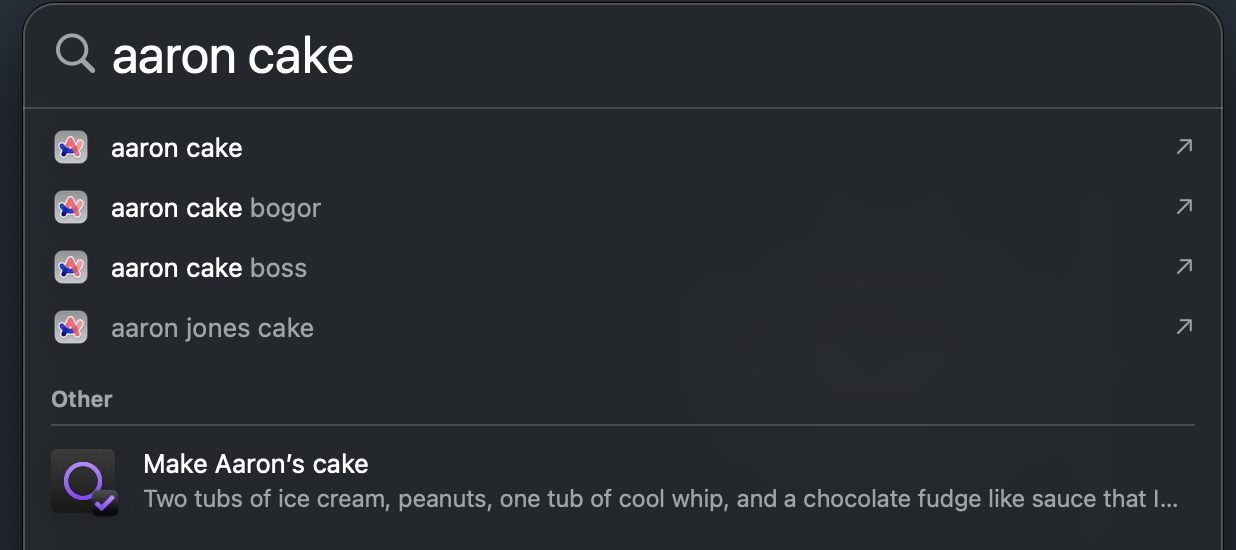The width and height of the screenshot is (1236, 550).
Task: Select the 'aaron cake bogor' suggestion
Action: tap(622, 208)
